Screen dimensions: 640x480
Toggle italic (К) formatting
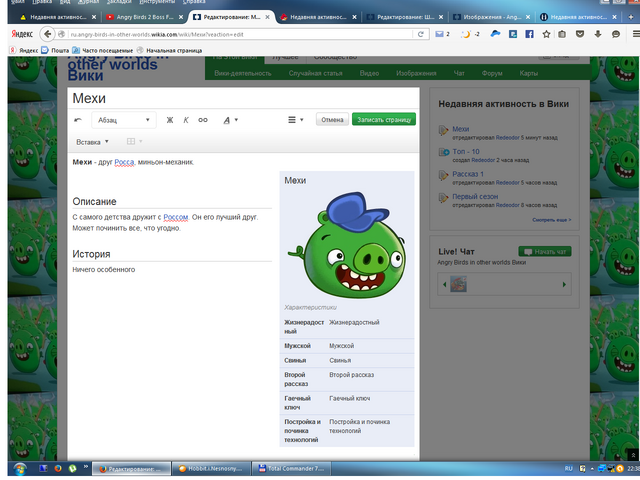click(x=186, y=120)
